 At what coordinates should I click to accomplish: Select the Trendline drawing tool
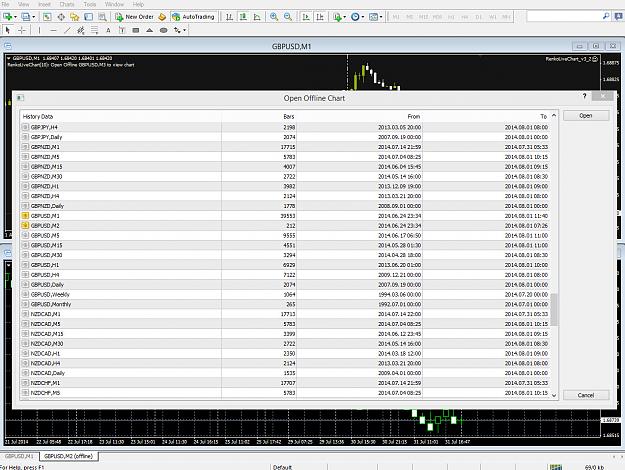click(x=67, y=30)
